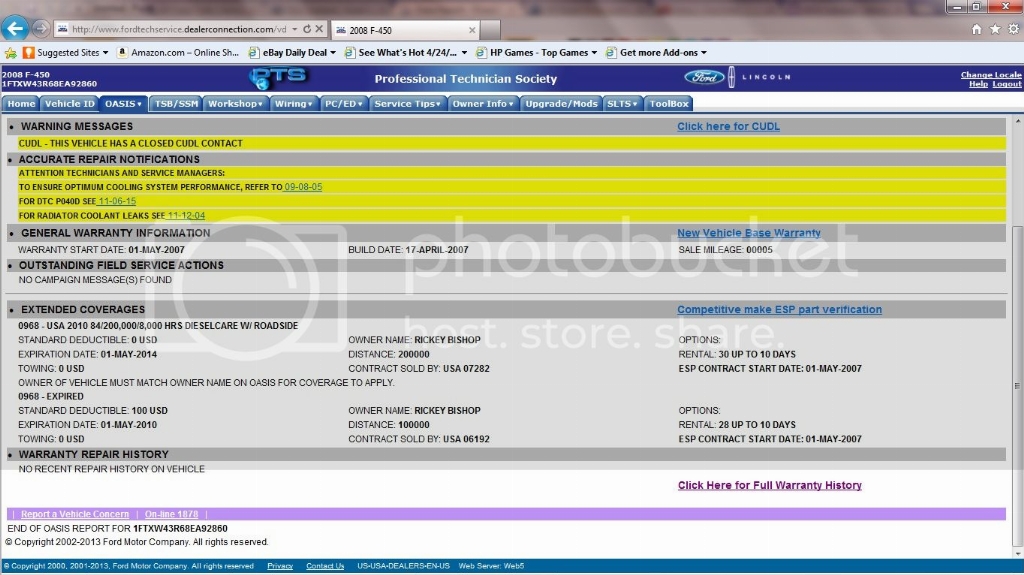1024x575 pixels.
Task: Click Report a Vehicle Concern link
Action: coord(75,514)
